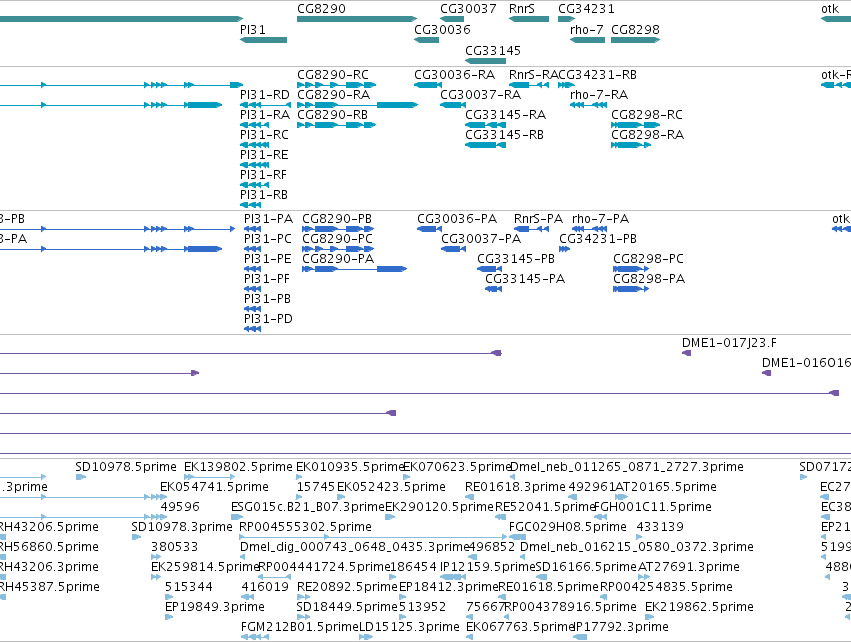Select the FGM212B01.5prime EST label
This screenshot has height=642, width=851.
point(300,627)
